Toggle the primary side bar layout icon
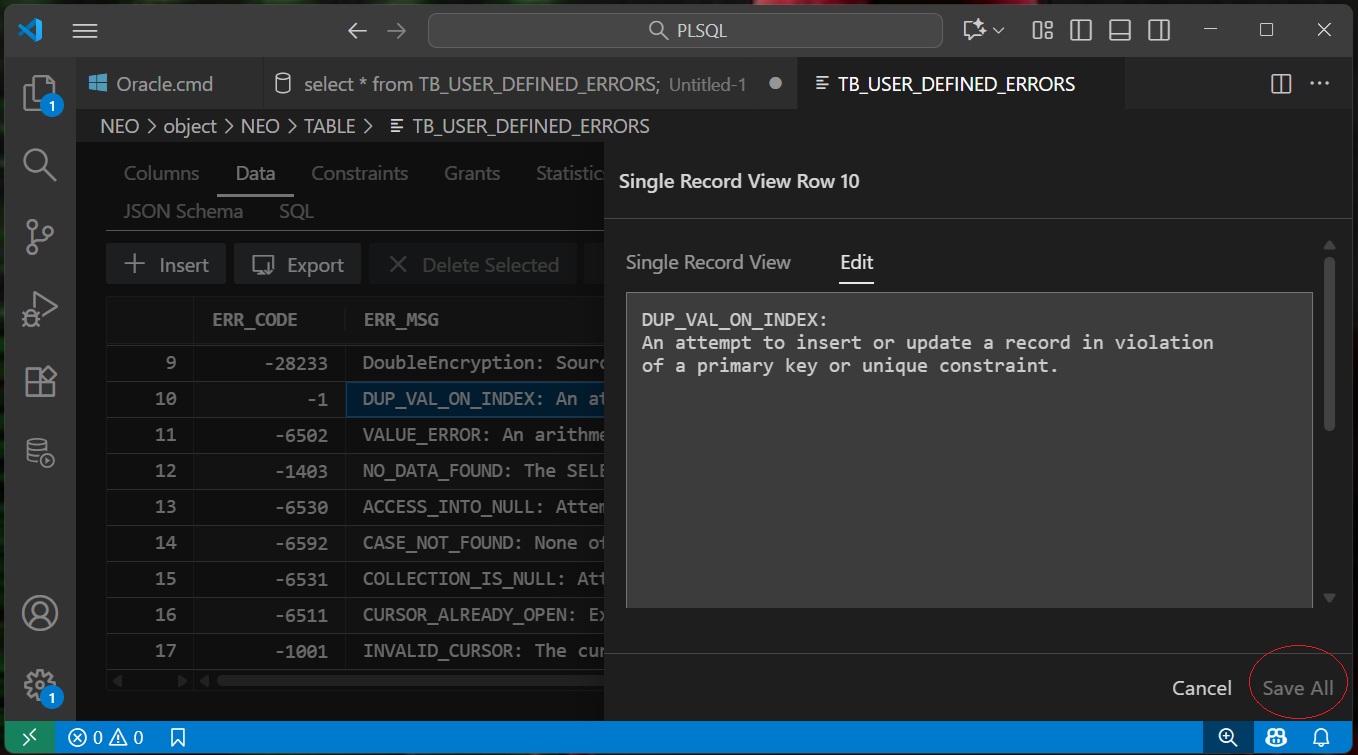This screenshot has height=755, width=1358. pyautogui.click(x=1081, y=30)
